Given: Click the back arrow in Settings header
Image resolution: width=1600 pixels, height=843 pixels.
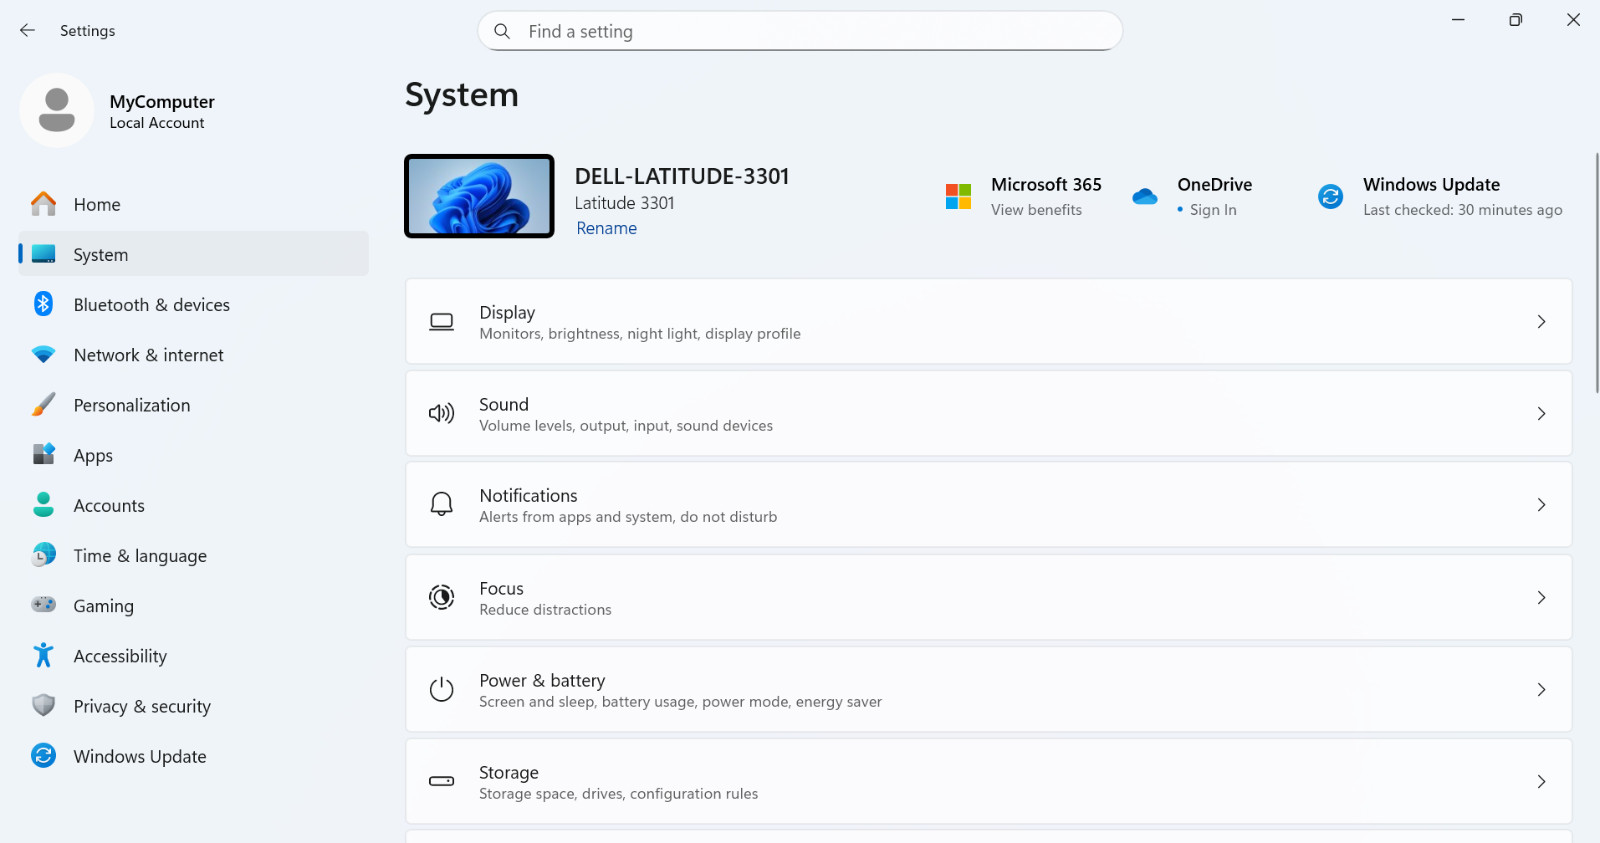Looking at the screenshot, I should click(x=27, y=31).
